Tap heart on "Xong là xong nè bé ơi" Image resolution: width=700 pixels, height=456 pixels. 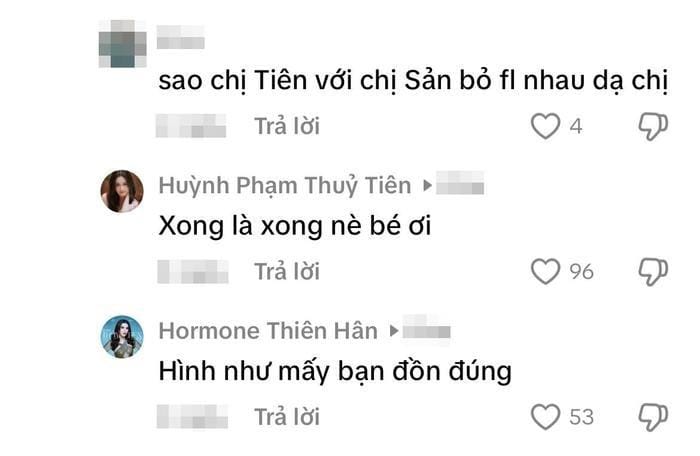point(545,272)
